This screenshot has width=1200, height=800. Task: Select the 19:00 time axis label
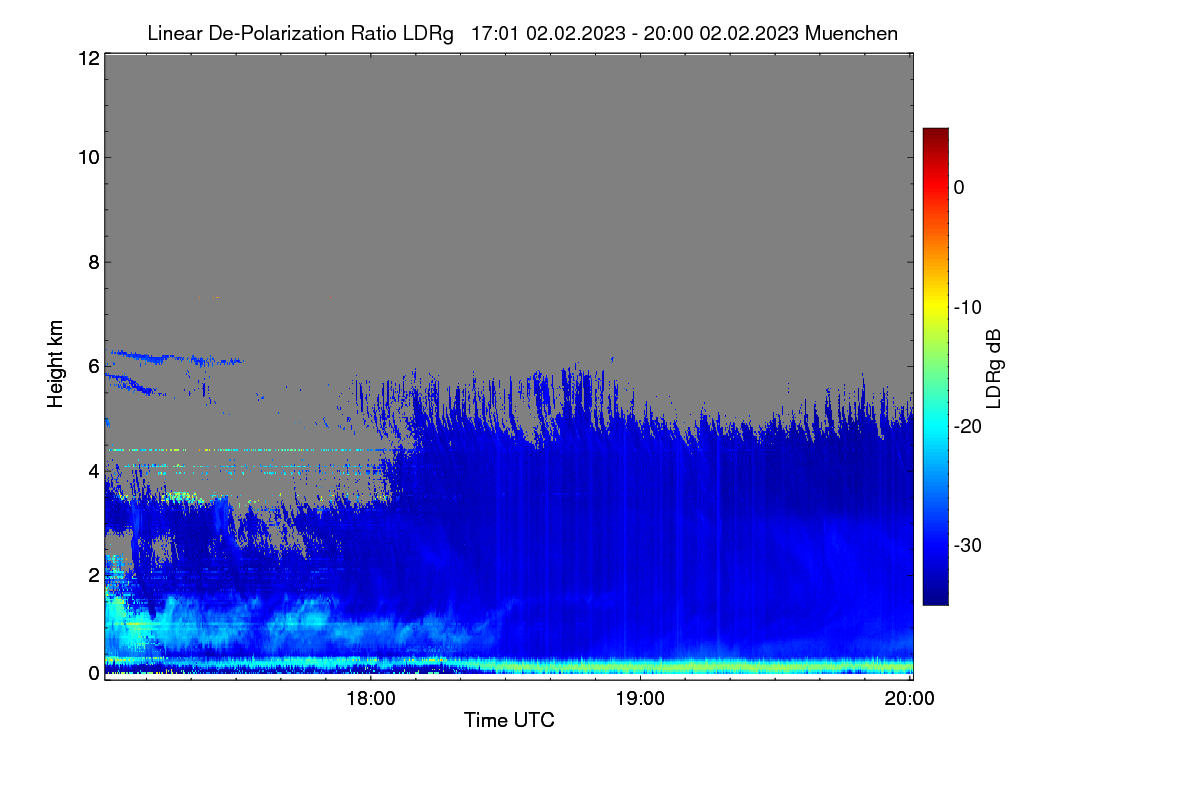[x=640, y=699]
